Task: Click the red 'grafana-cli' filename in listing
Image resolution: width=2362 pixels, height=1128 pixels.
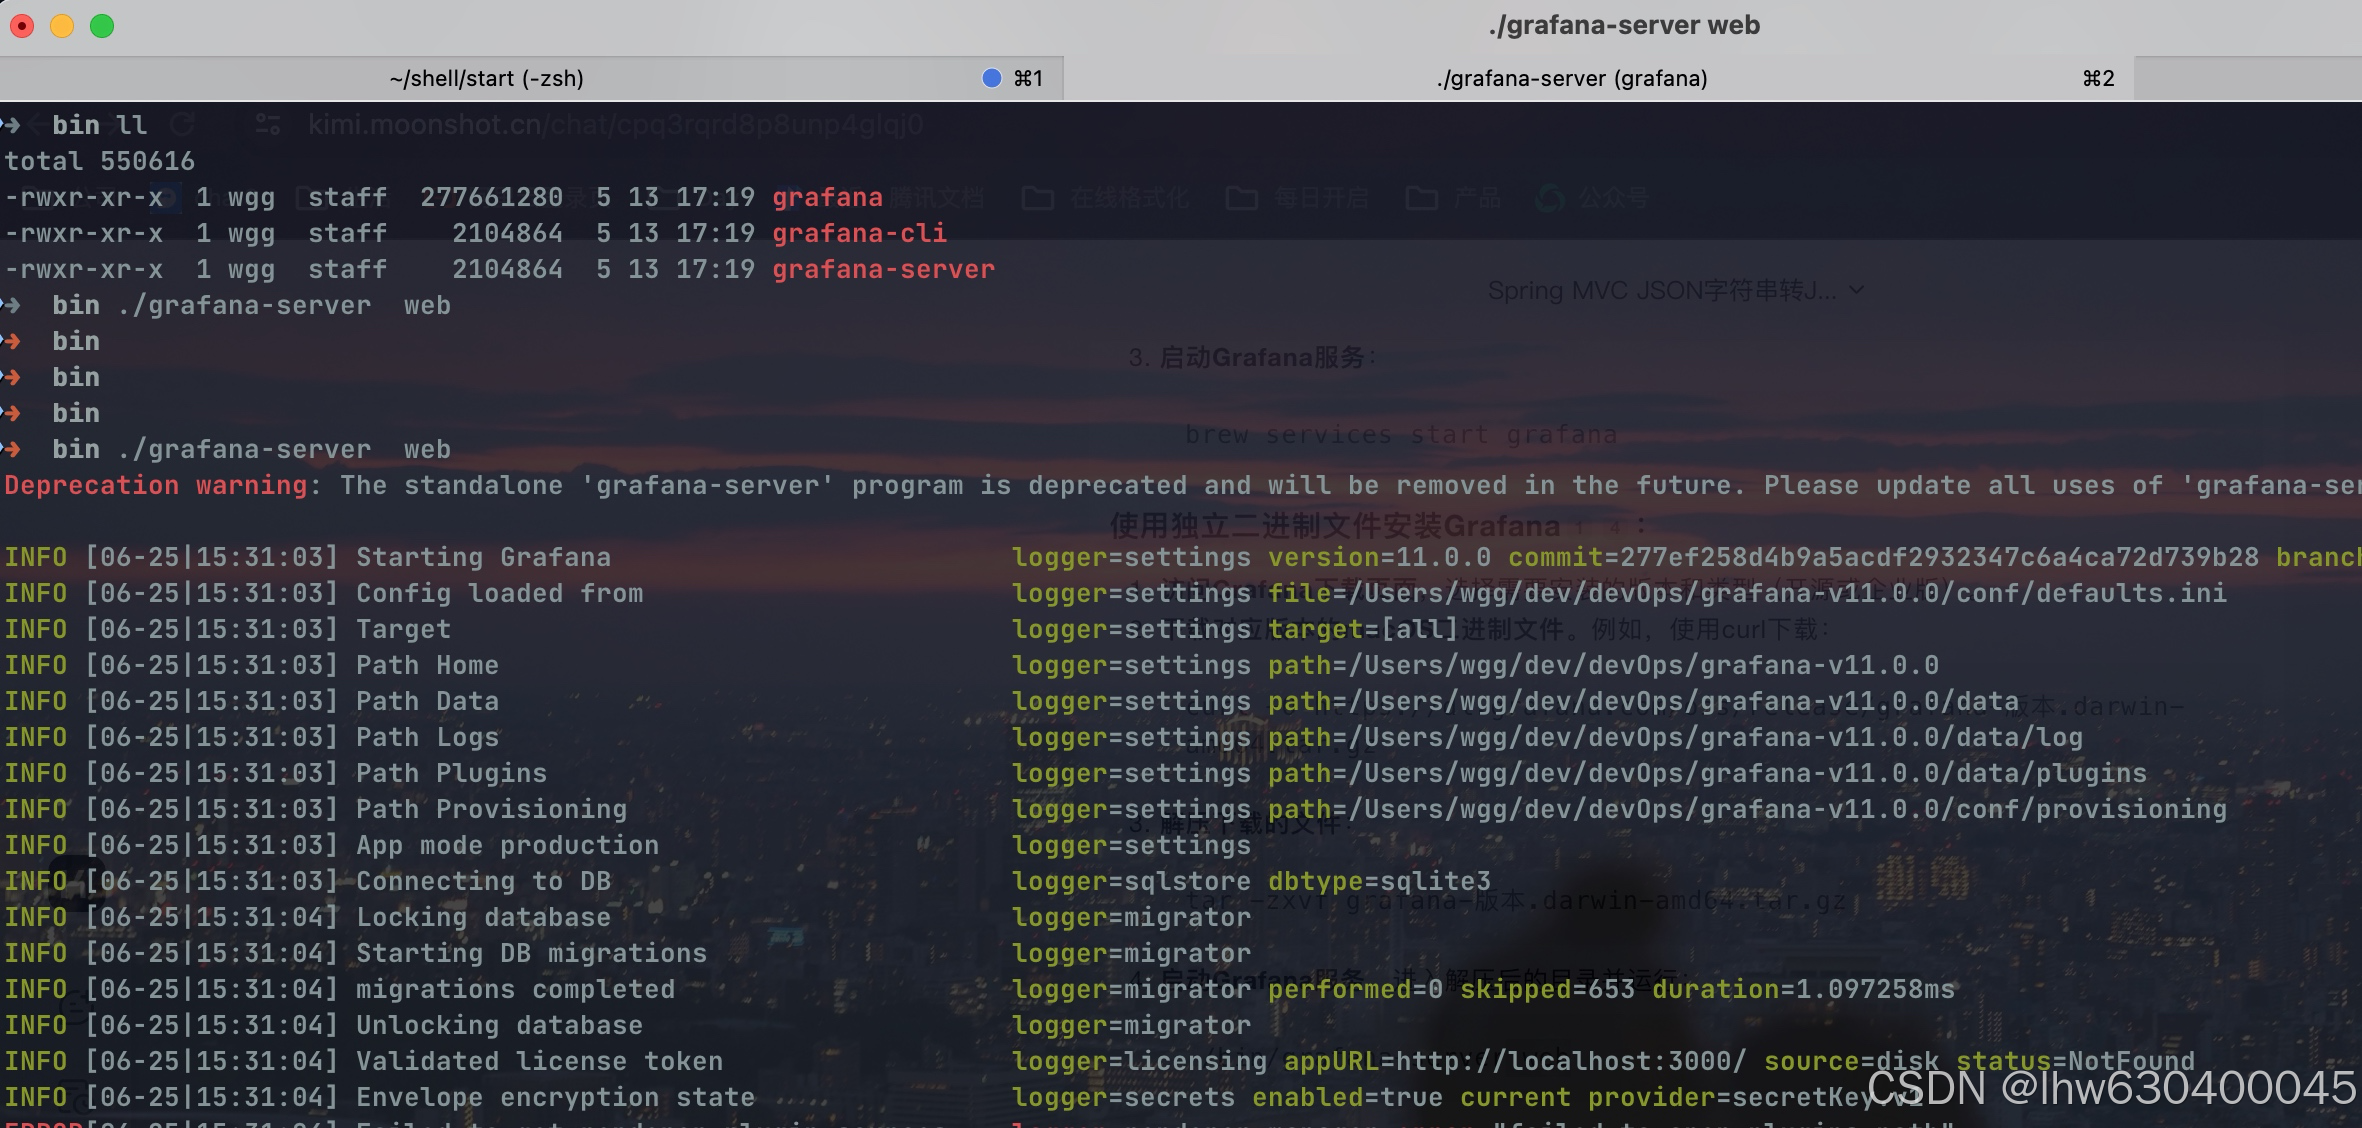Action: pos(858,233)
